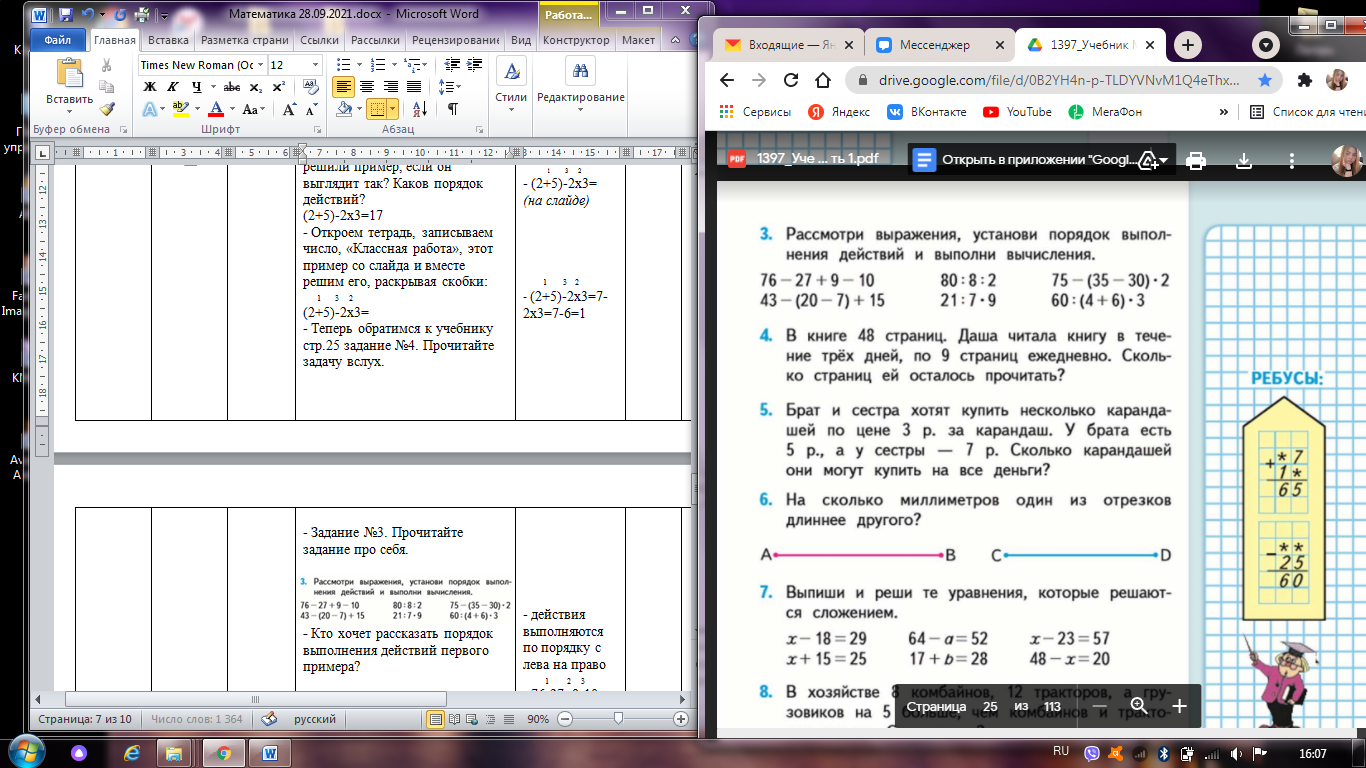Switch to the Рецензирование ribbon tab
Viewport: 1366px width, 768px height.
click(x=453, y=41)
